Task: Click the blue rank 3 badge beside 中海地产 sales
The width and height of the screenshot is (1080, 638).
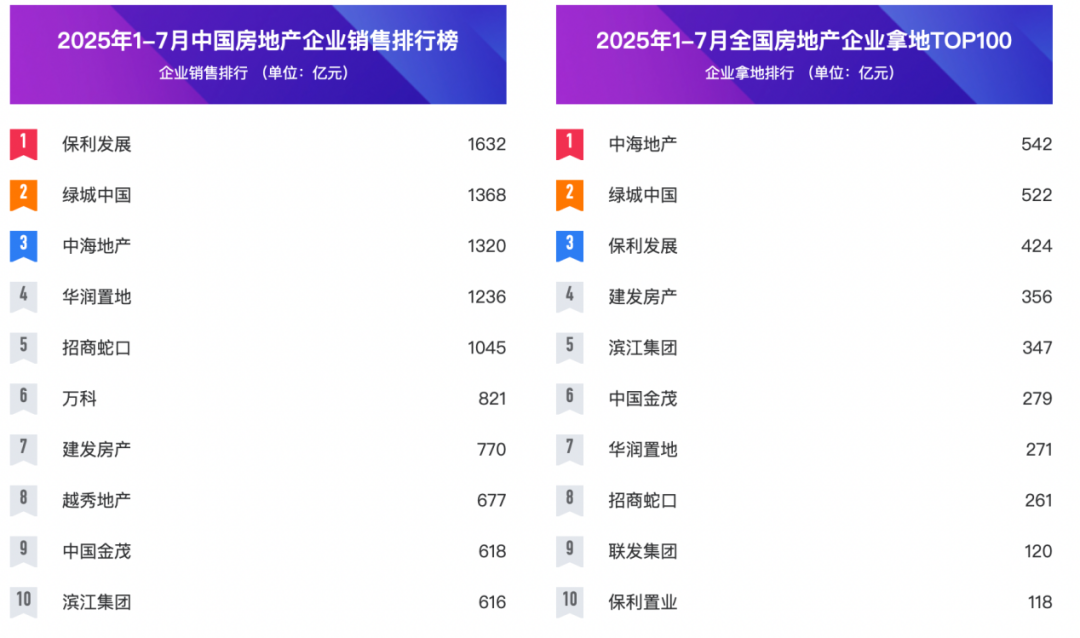Action: [23, 246]
